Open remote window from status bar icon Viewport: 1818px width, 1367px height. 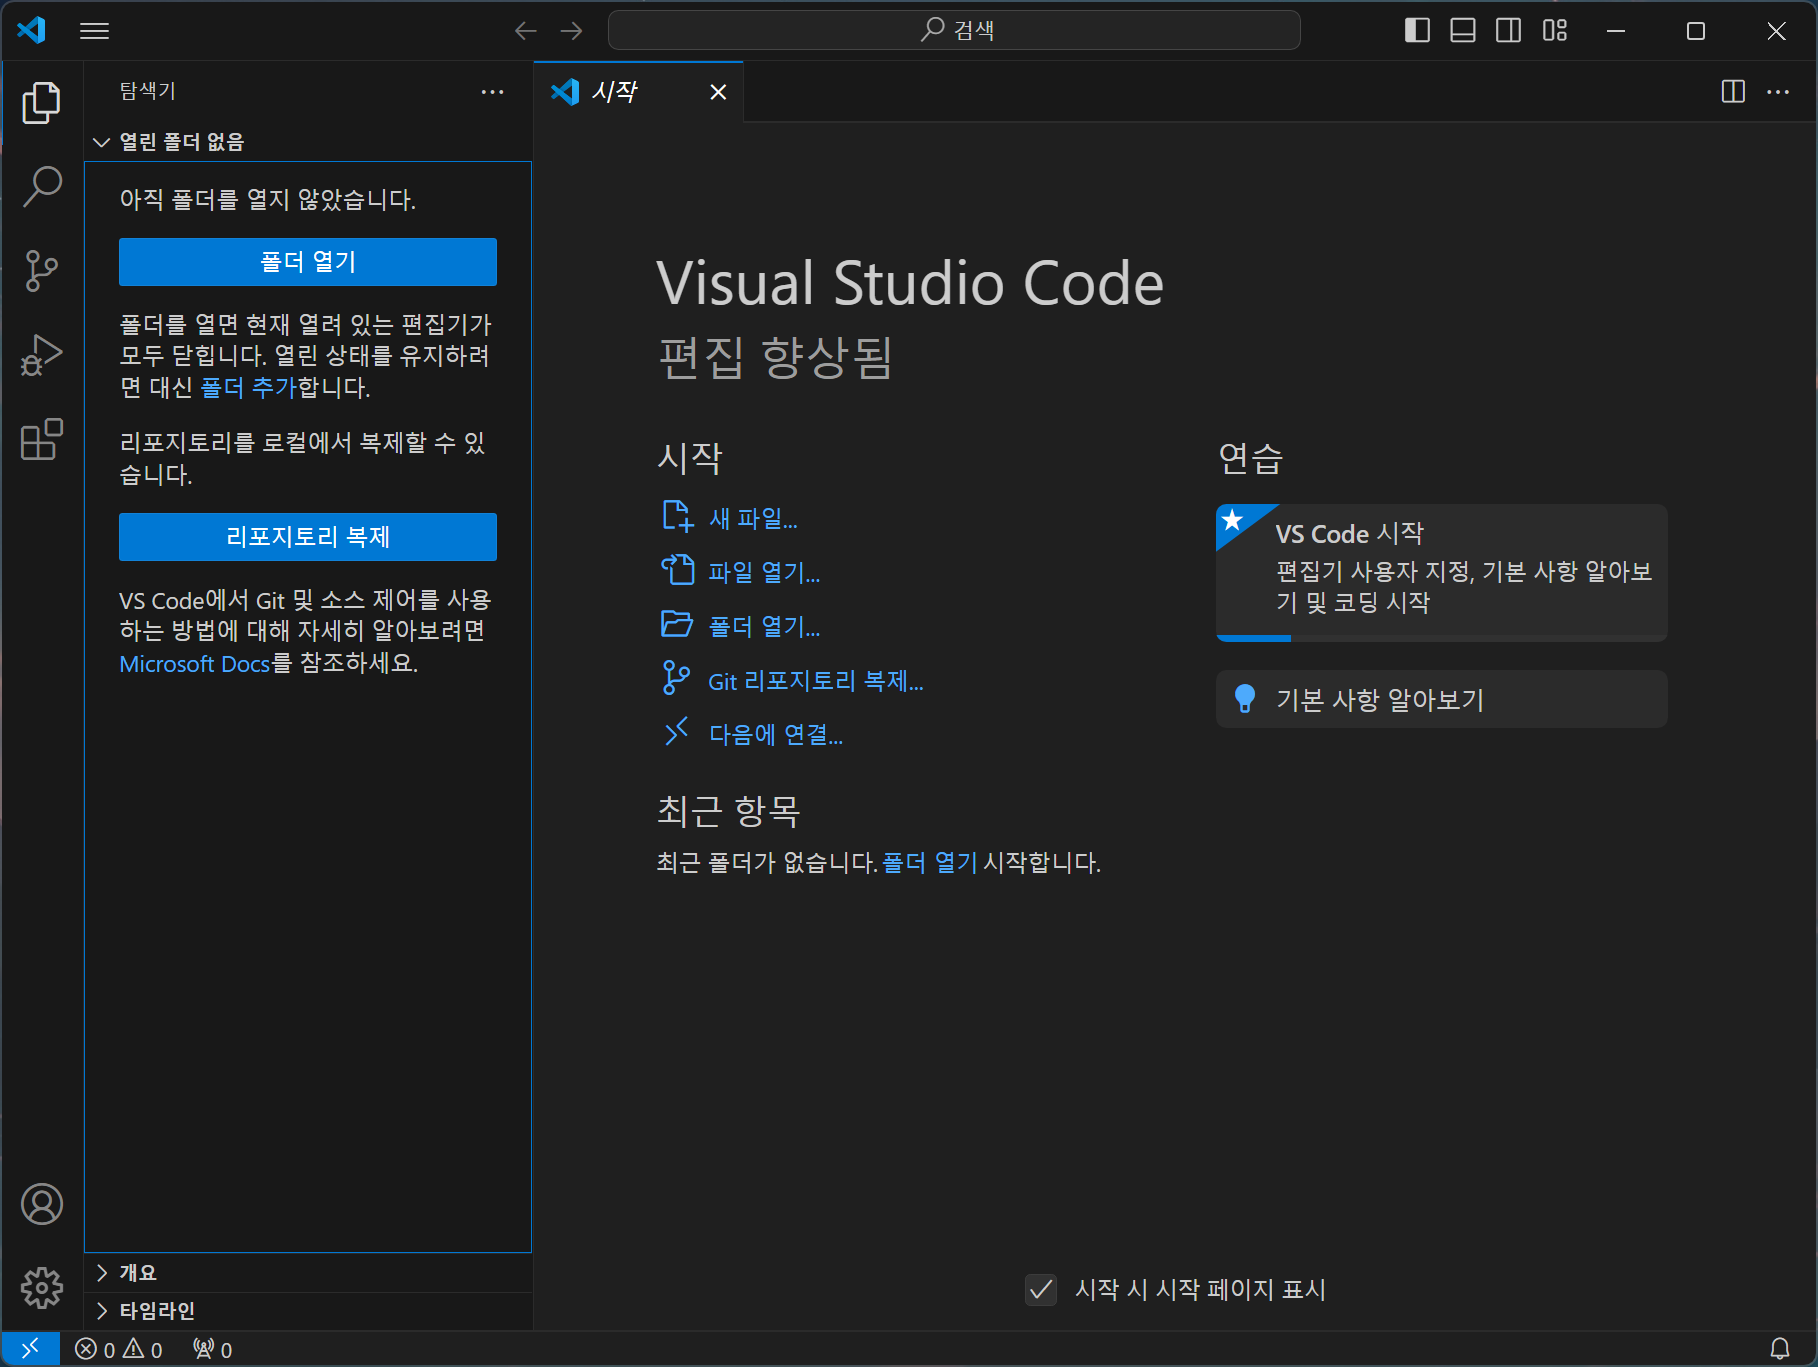30,1349
